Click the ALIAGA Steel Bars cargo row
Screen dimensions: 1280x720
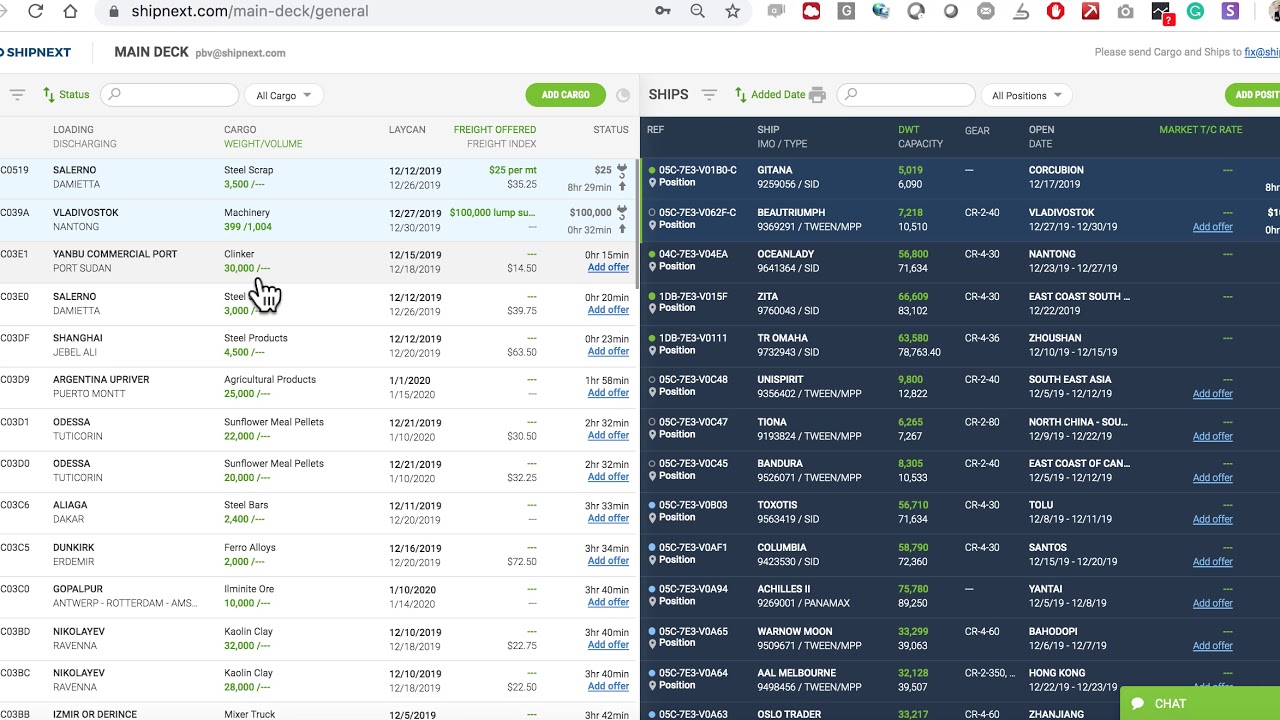[x=317, y=512]
